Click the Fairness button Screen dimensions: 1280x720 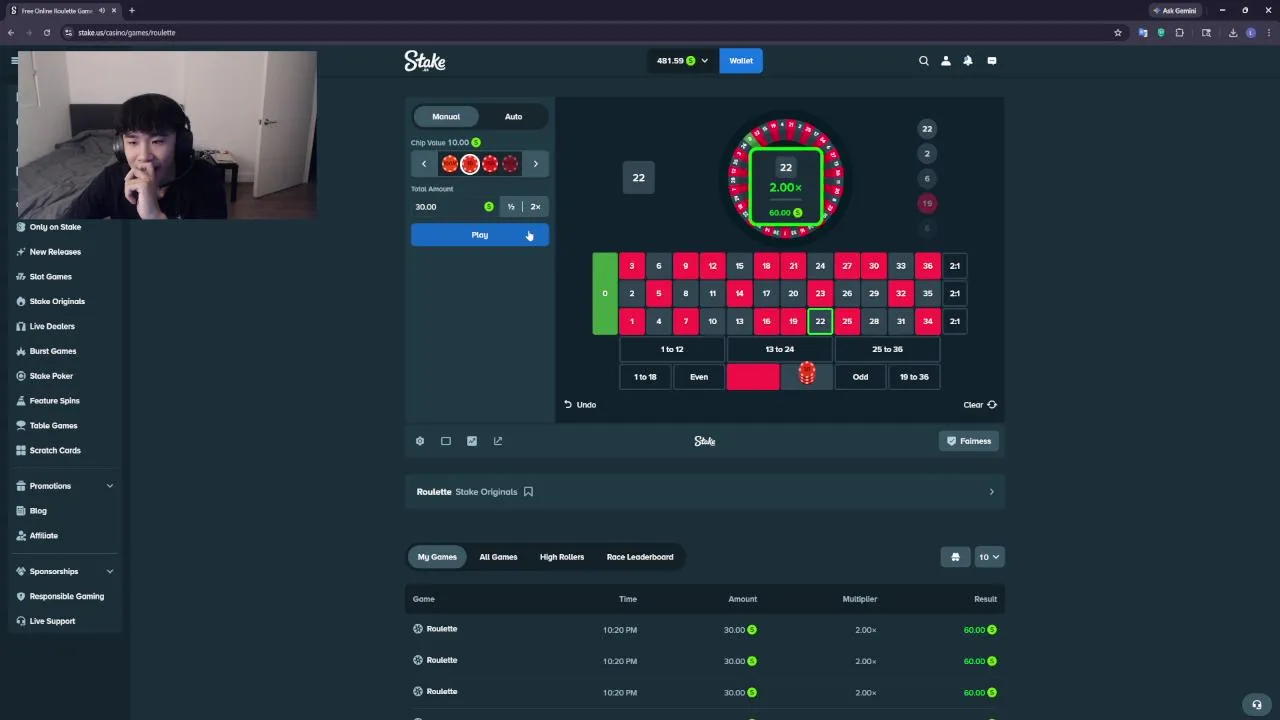pos(969,441)
